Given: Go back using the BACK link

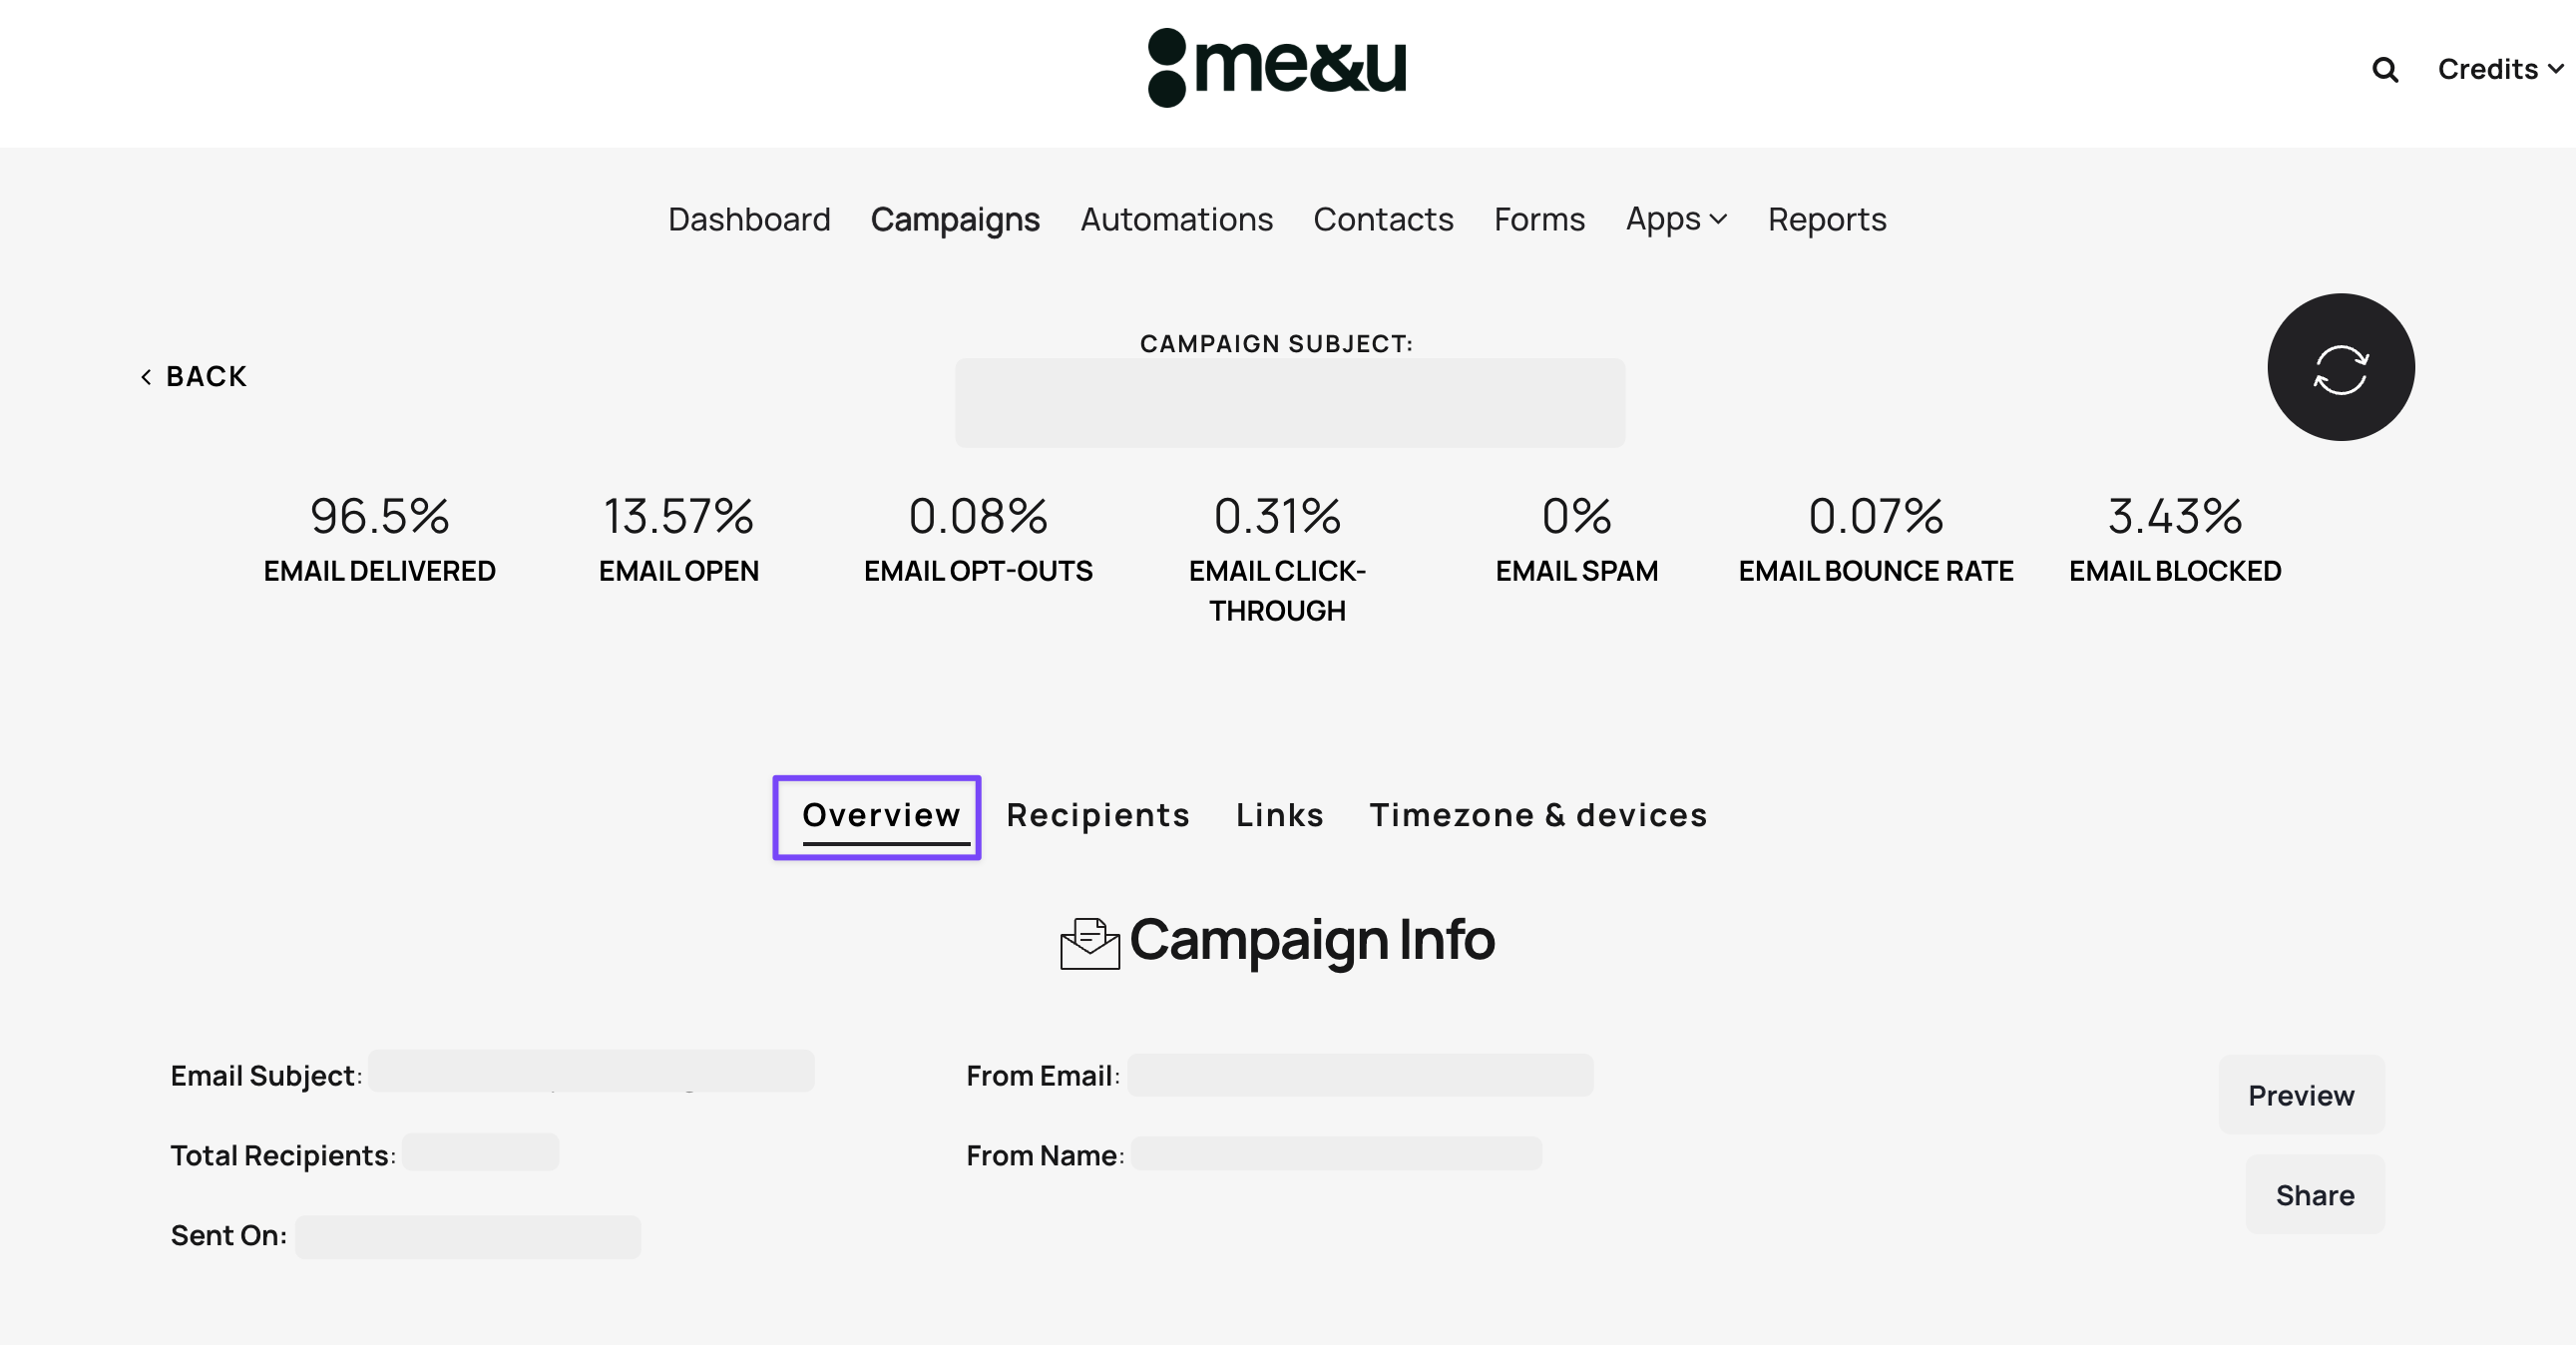Looking at the screenshot, I should point(194,376).
